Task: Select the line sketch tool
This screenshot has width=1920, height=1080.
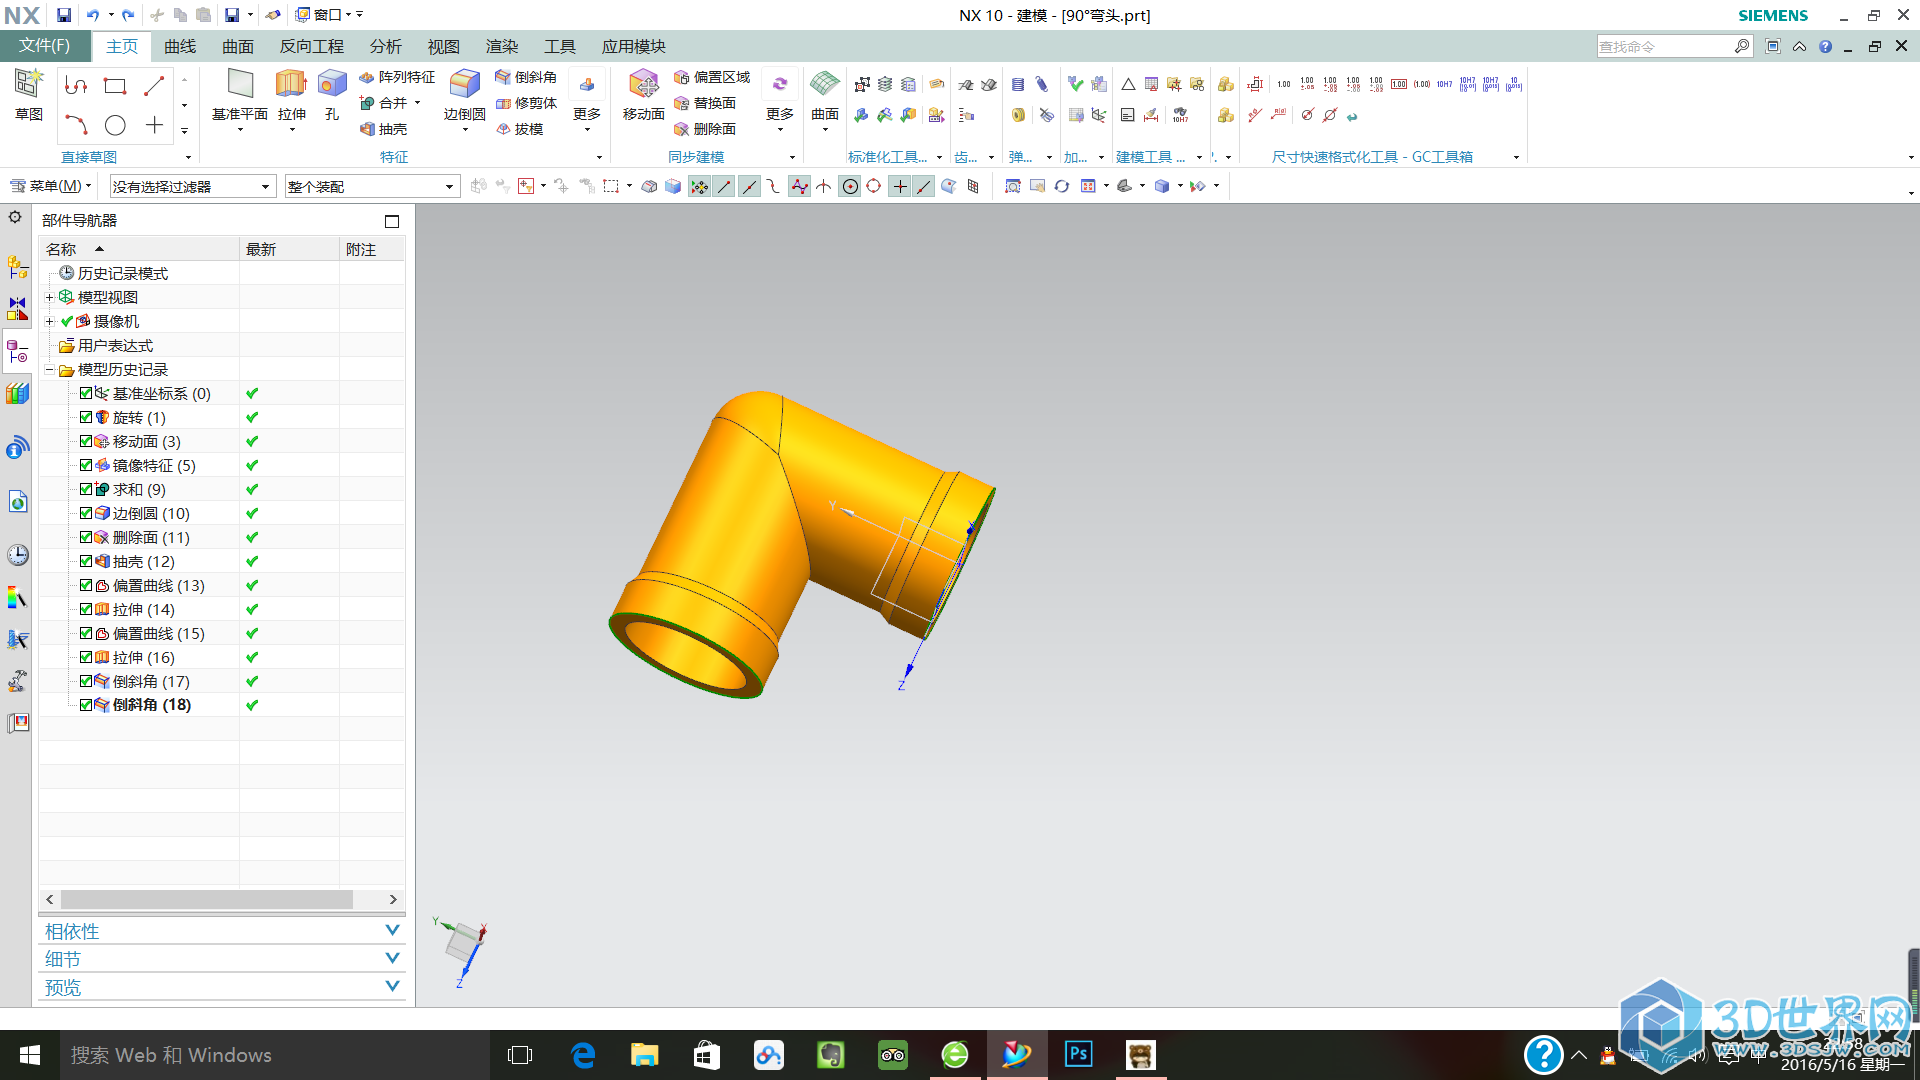Action: 154,86
